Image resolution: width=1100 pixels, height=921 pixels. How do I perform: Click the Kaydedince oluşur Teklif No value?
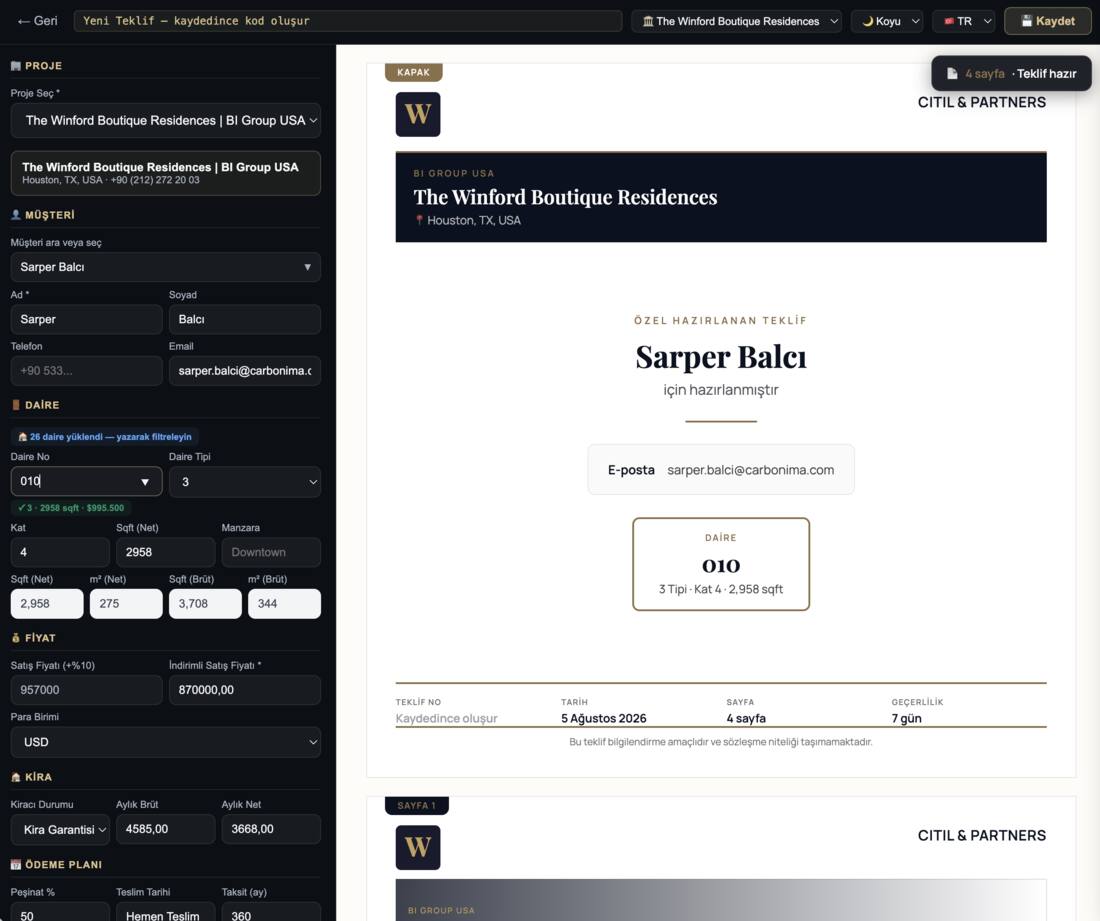(446, 718)
